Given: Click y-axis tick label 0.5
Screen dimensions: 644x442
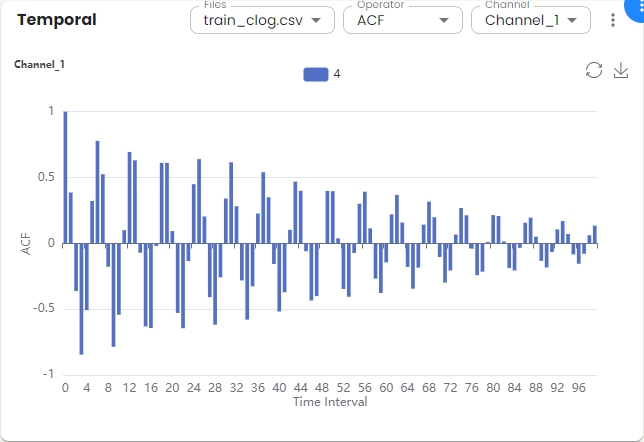Looking at the screenshot, I should coord(46,177).
